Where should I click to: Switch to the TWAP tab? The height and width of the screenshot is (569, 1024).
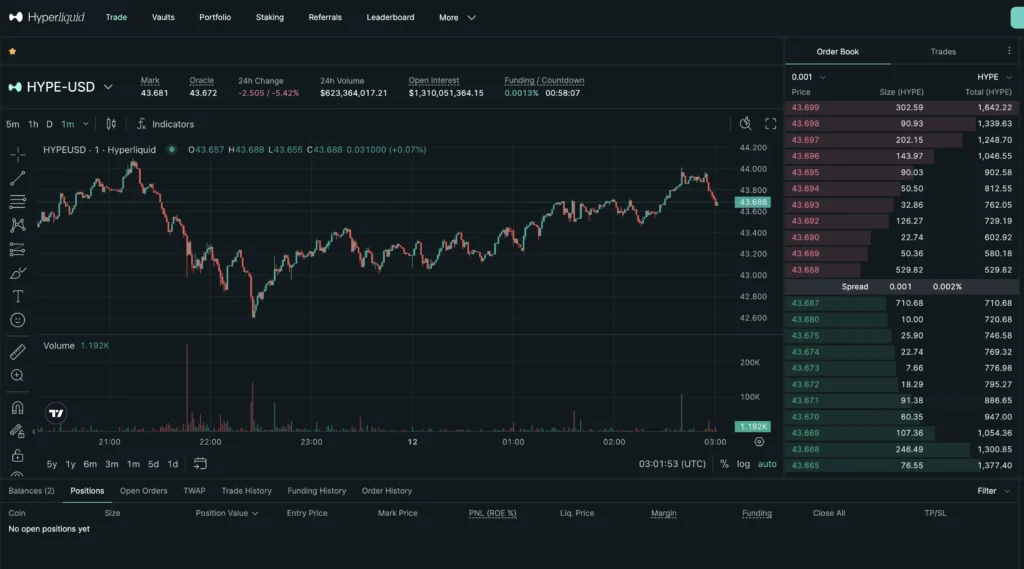194,491
